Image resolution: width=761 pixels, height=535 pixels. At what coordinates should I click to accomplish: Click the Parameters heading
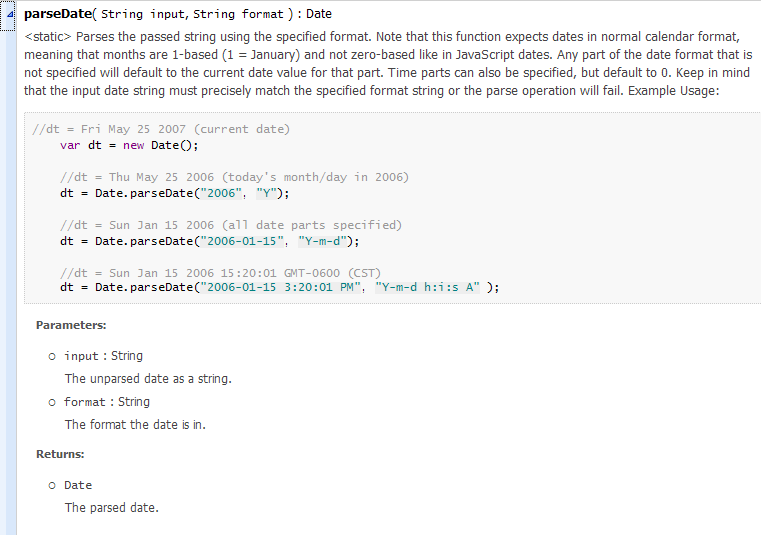click(x=71, y=325)
